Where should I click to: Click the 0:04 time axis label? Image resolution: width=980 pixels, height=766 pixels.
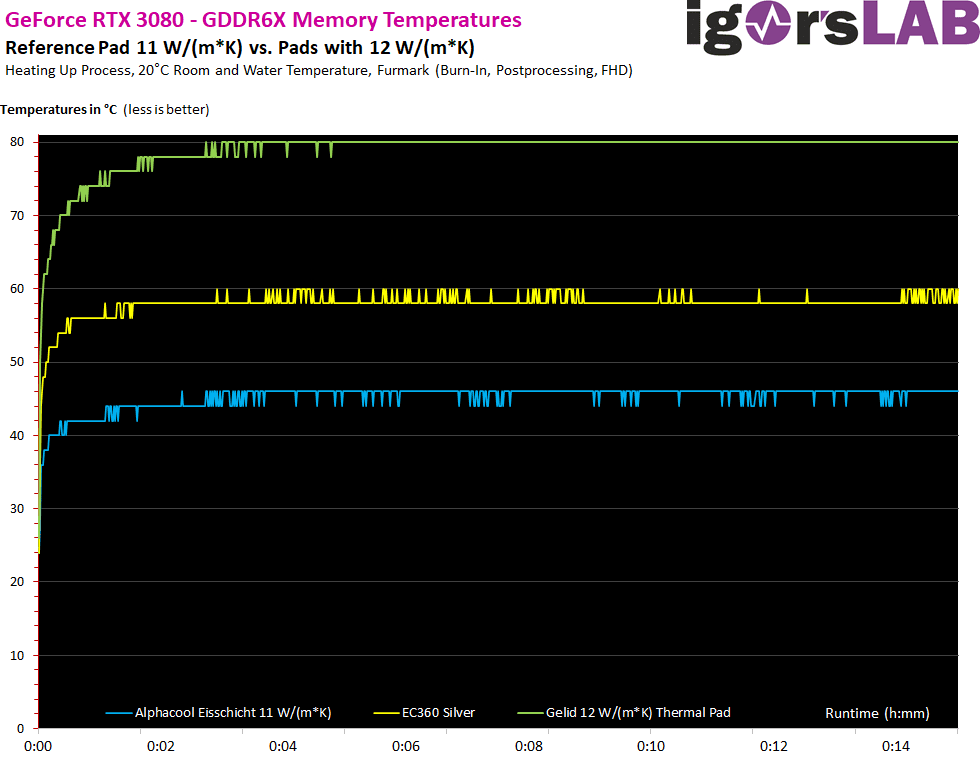pos(282,746)
